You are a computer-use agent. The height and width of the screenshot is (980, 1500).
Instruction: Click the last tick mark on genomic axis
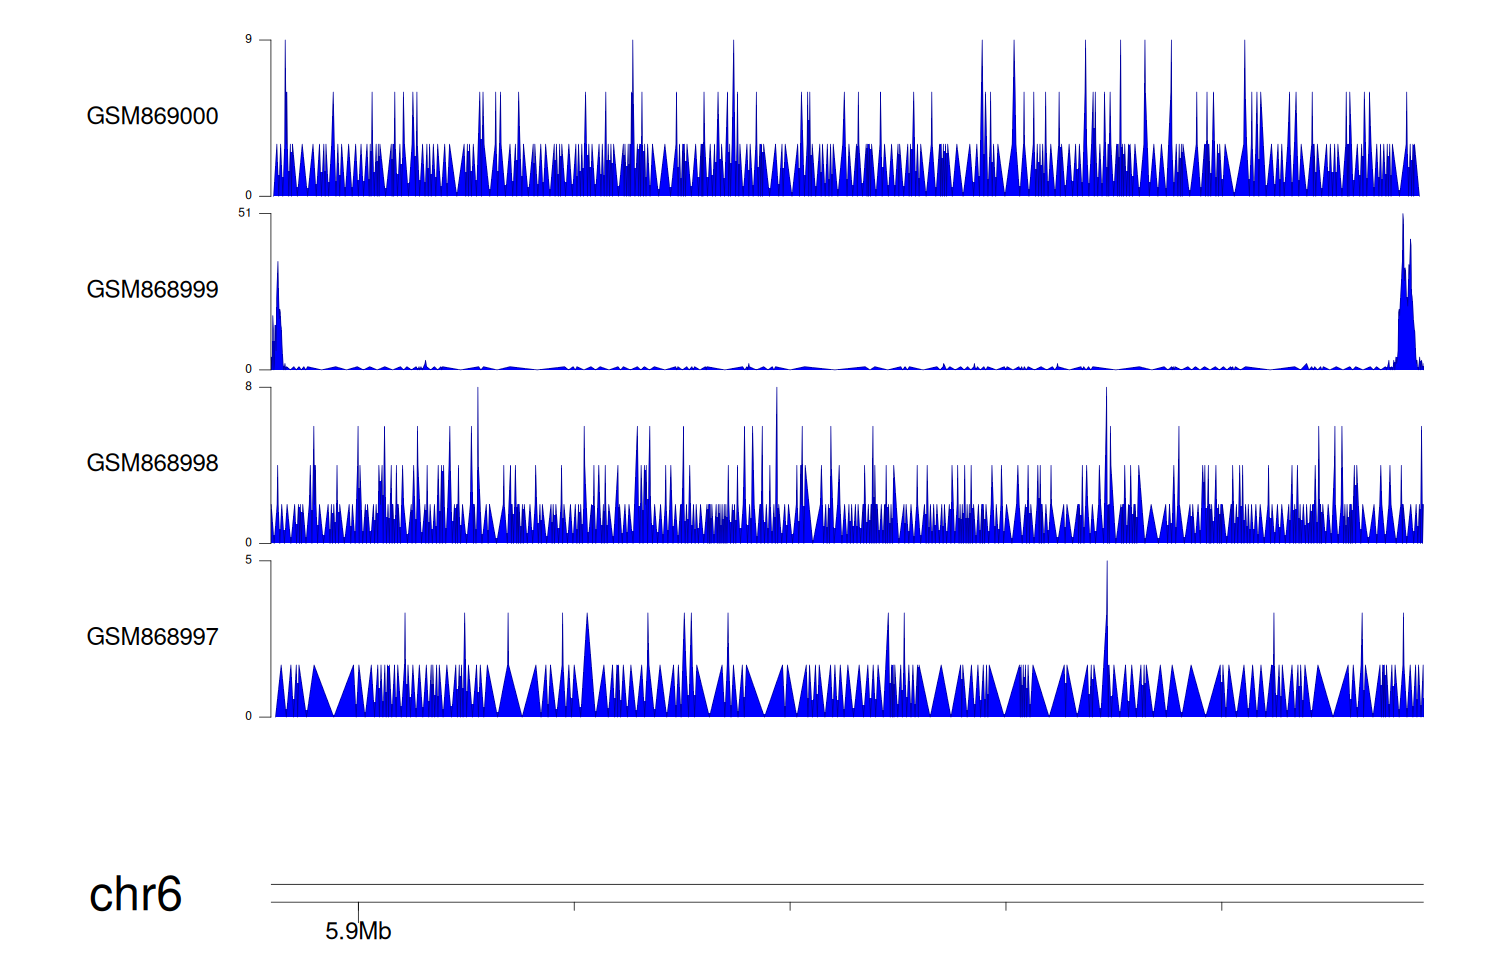point(1222,906)
